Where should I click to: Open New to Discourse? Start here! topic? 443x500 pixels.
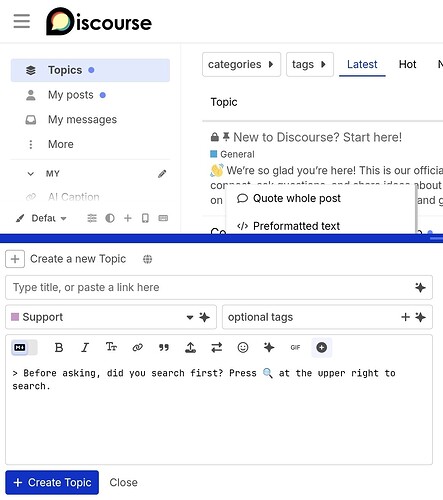pyautogui.click(x=317, y=137)
